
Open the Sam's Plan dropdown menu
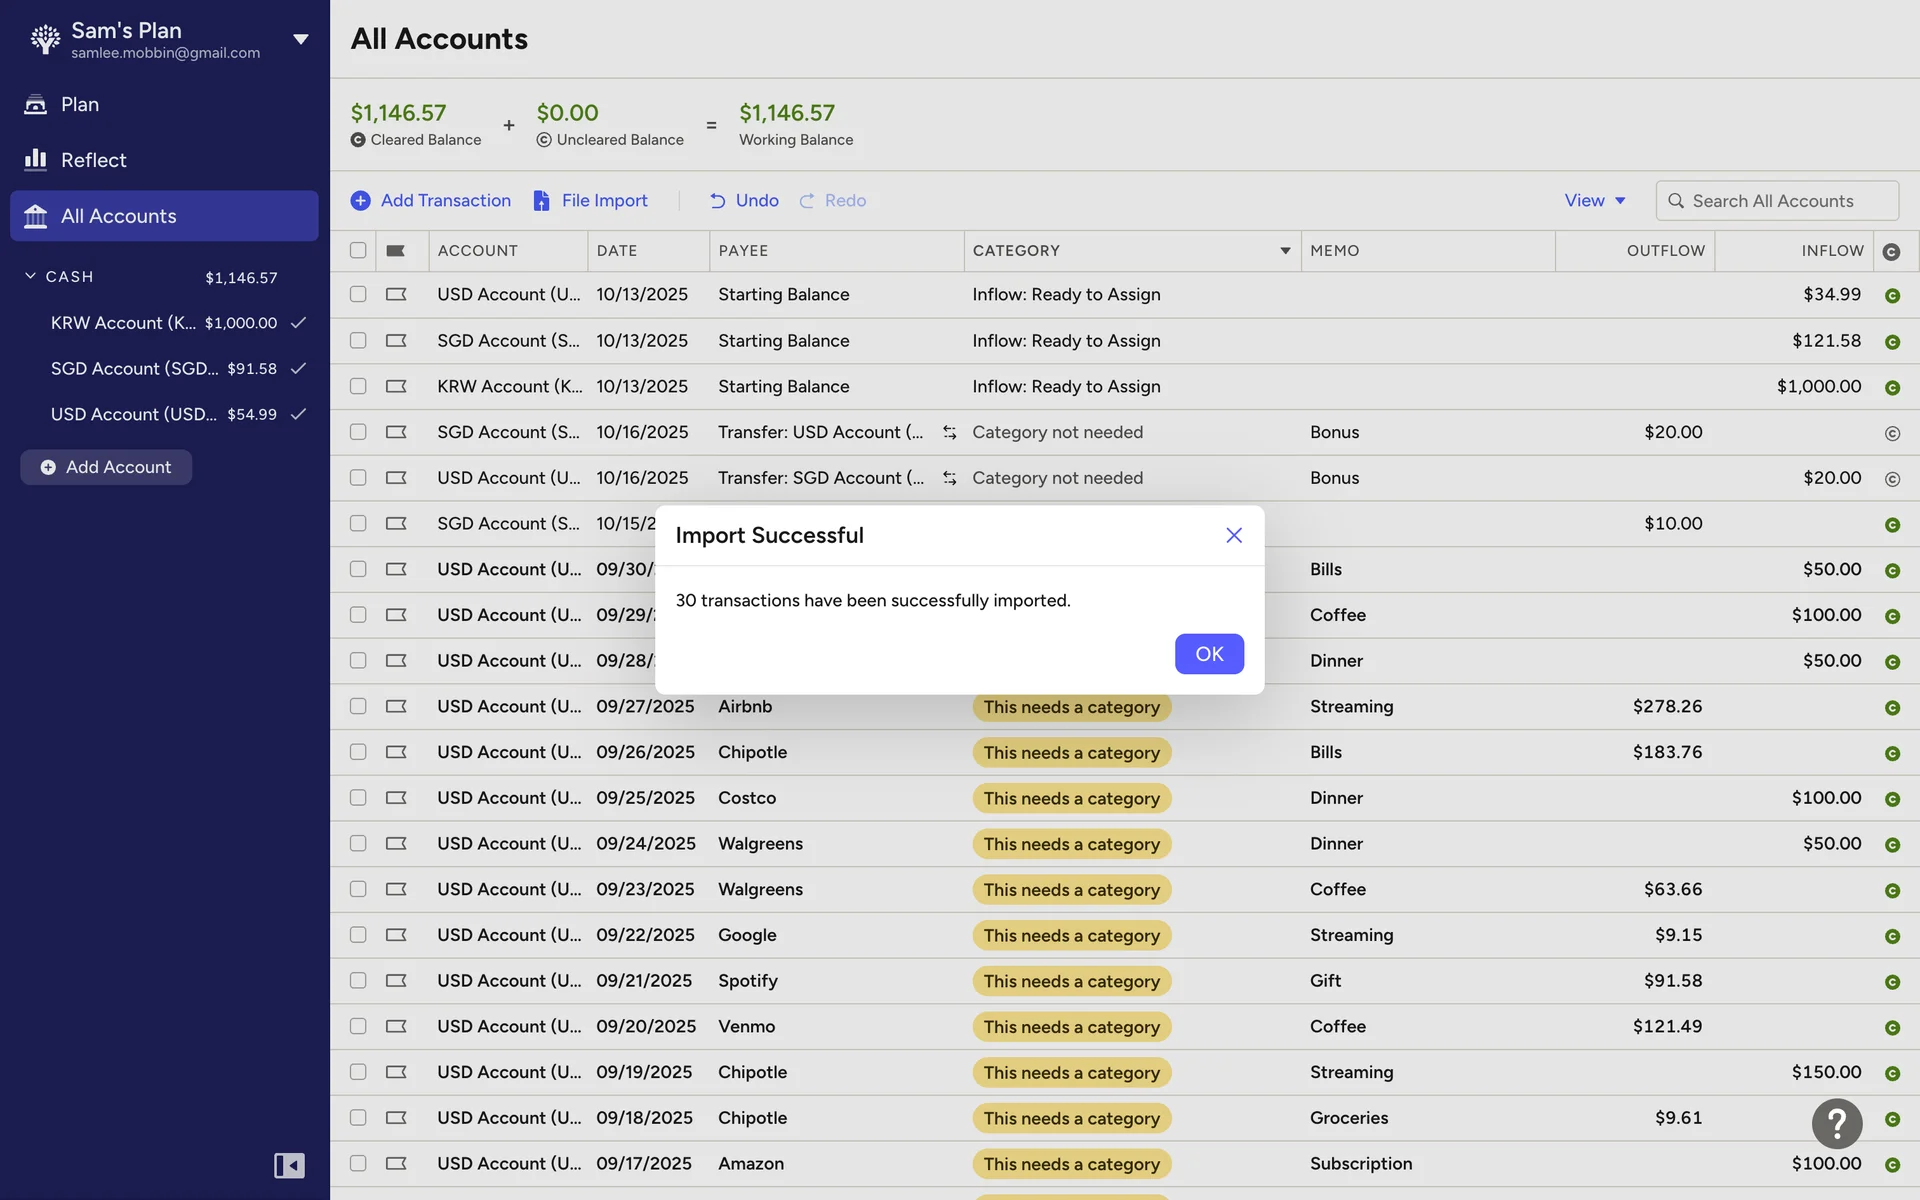tap(300, 39)
